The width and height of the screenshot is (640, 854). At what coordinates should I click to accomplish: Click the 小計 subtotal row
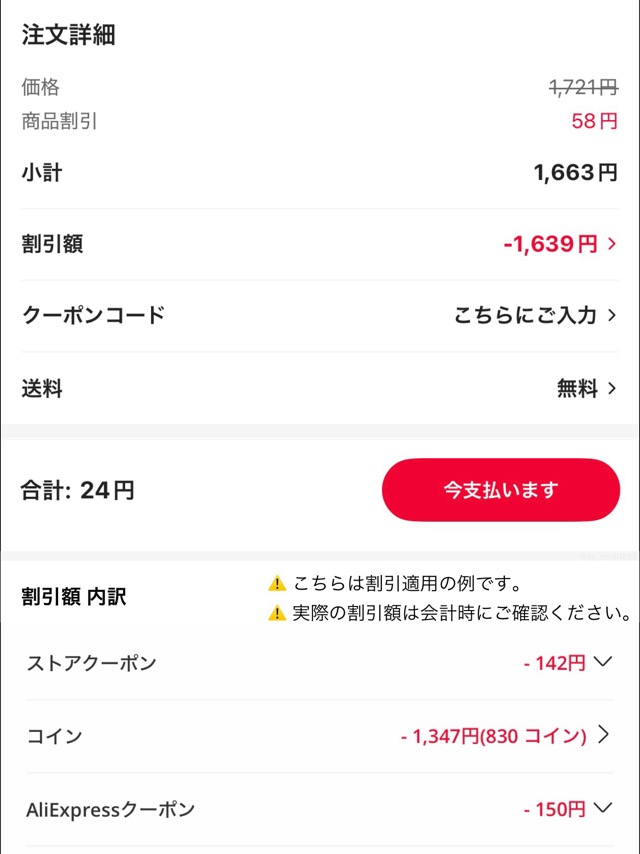[x=320, y=174]
